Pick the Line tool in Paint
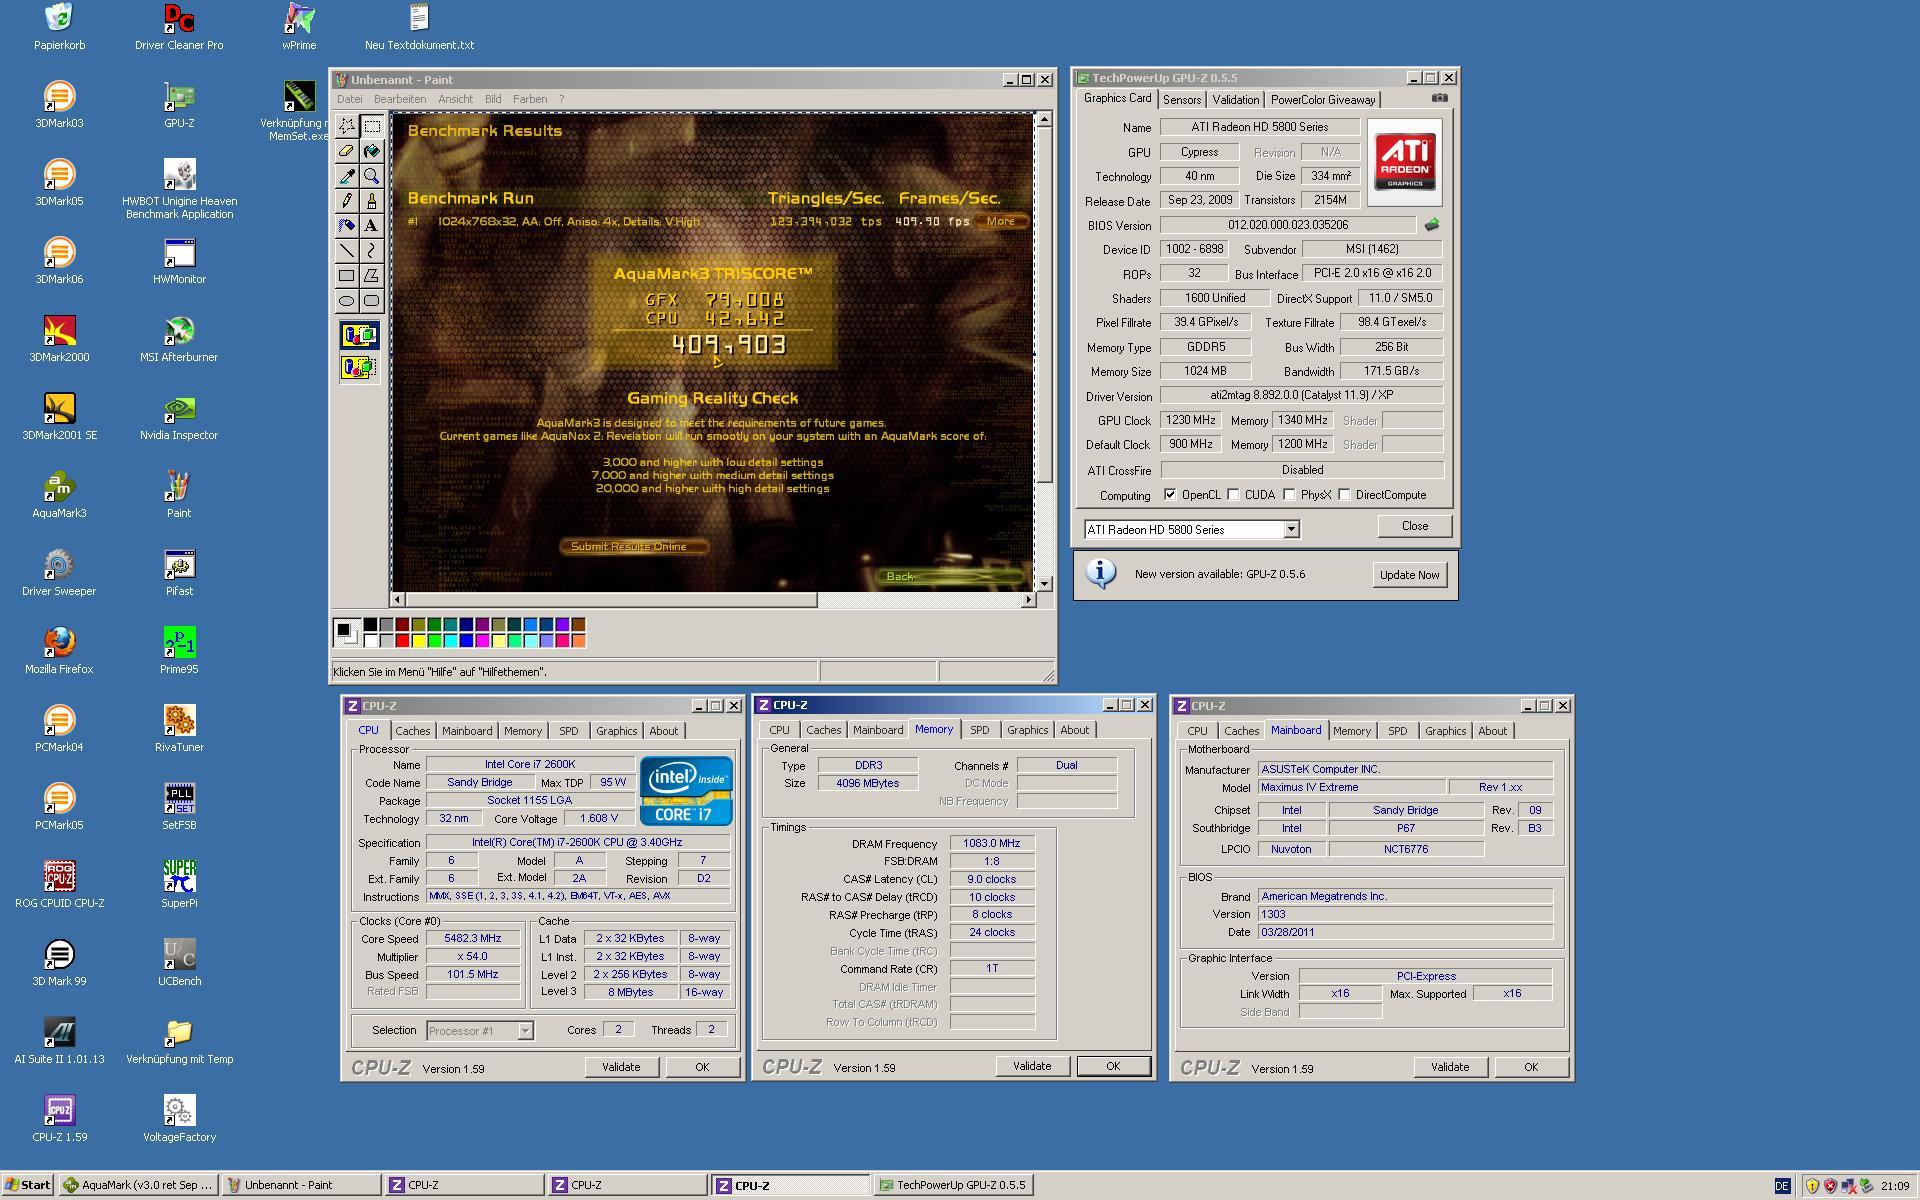This screenshot has width=1920, height=1200. click(347, 251)
